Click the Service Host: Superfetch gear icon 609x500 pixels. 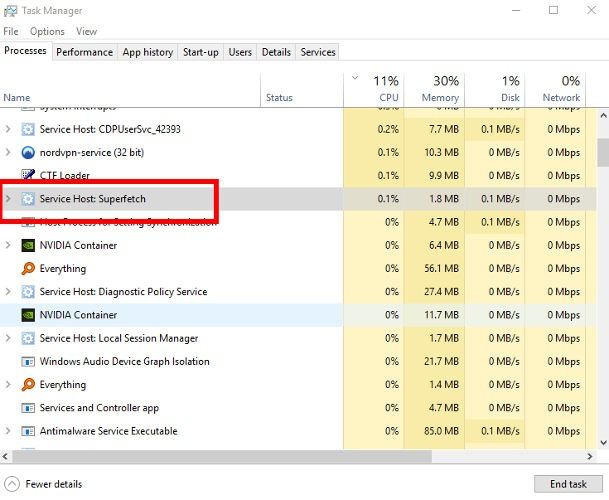28,199
